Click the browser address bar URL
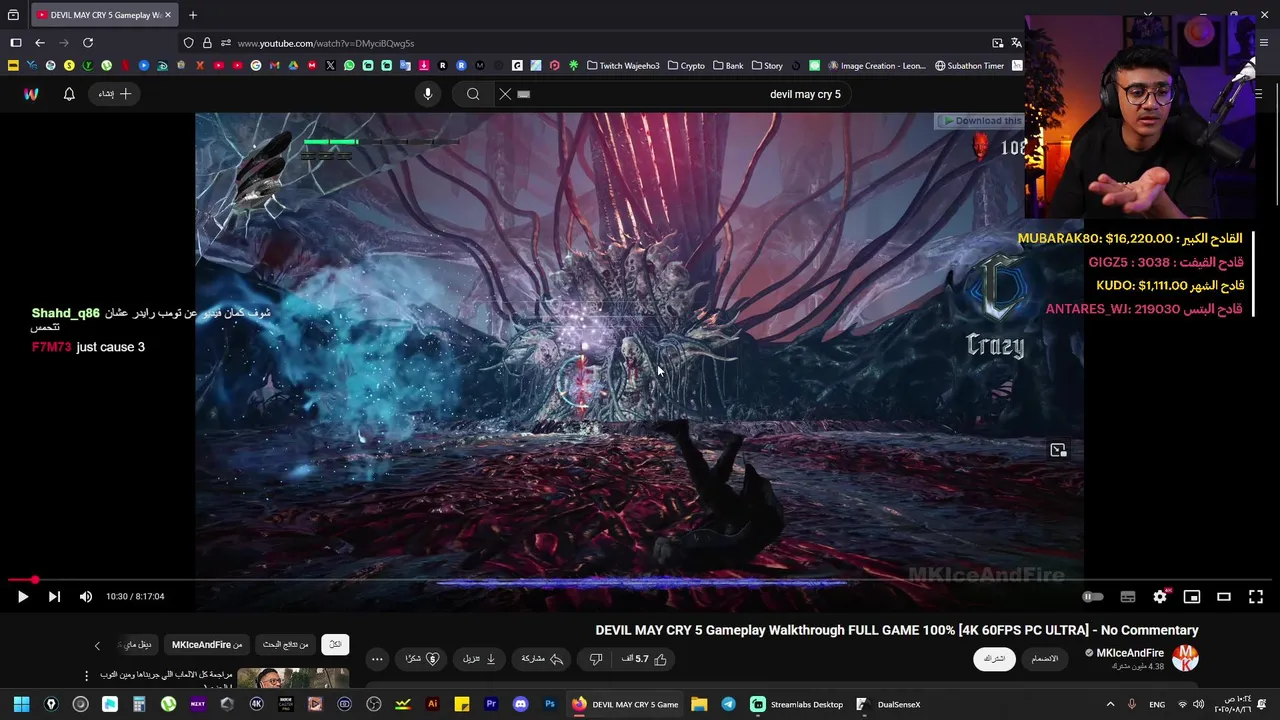Viewport: 1280px width, 720px height. (x=326, y=43)
